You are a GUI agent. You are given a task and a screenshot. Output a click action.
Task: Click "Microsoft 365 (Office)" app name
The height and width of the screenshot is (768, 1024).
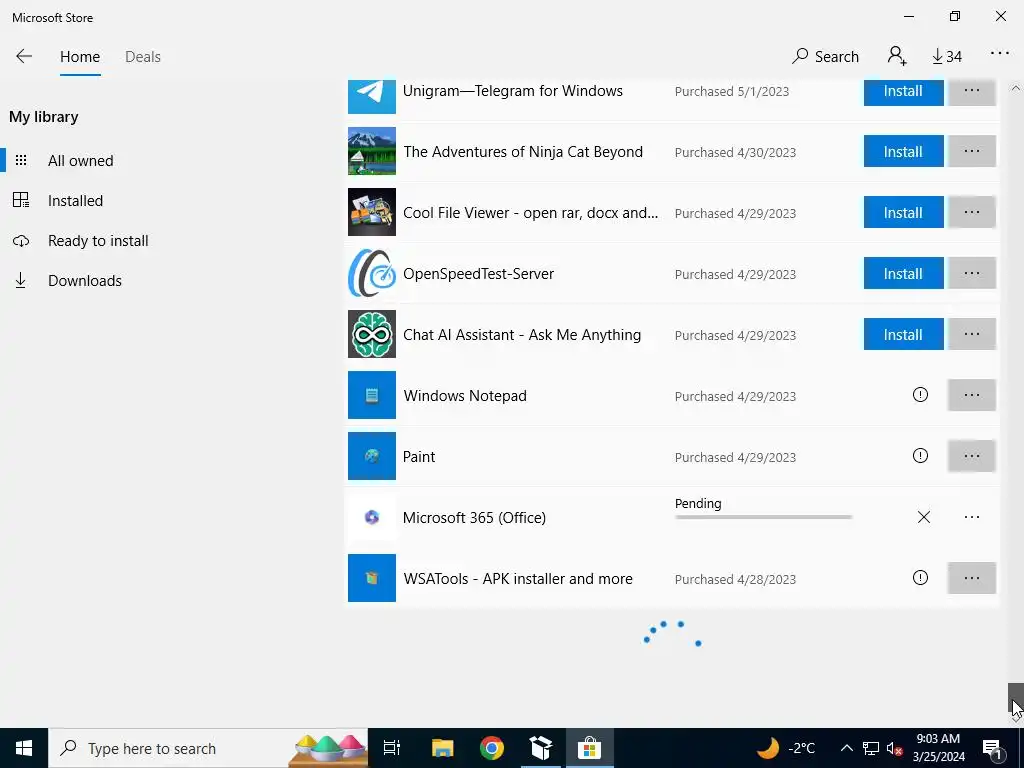tap(474, 518)
